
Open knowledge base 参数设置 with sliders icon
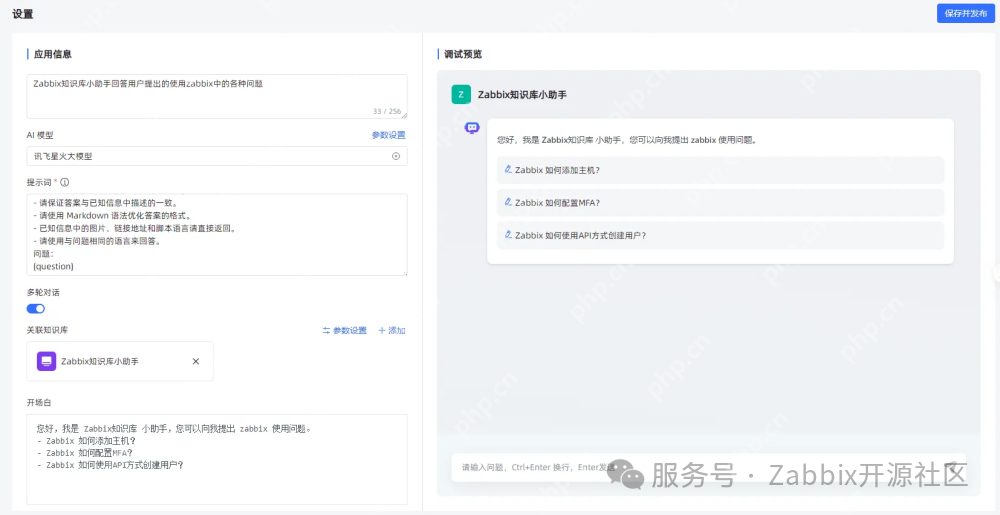pos(344,330)
